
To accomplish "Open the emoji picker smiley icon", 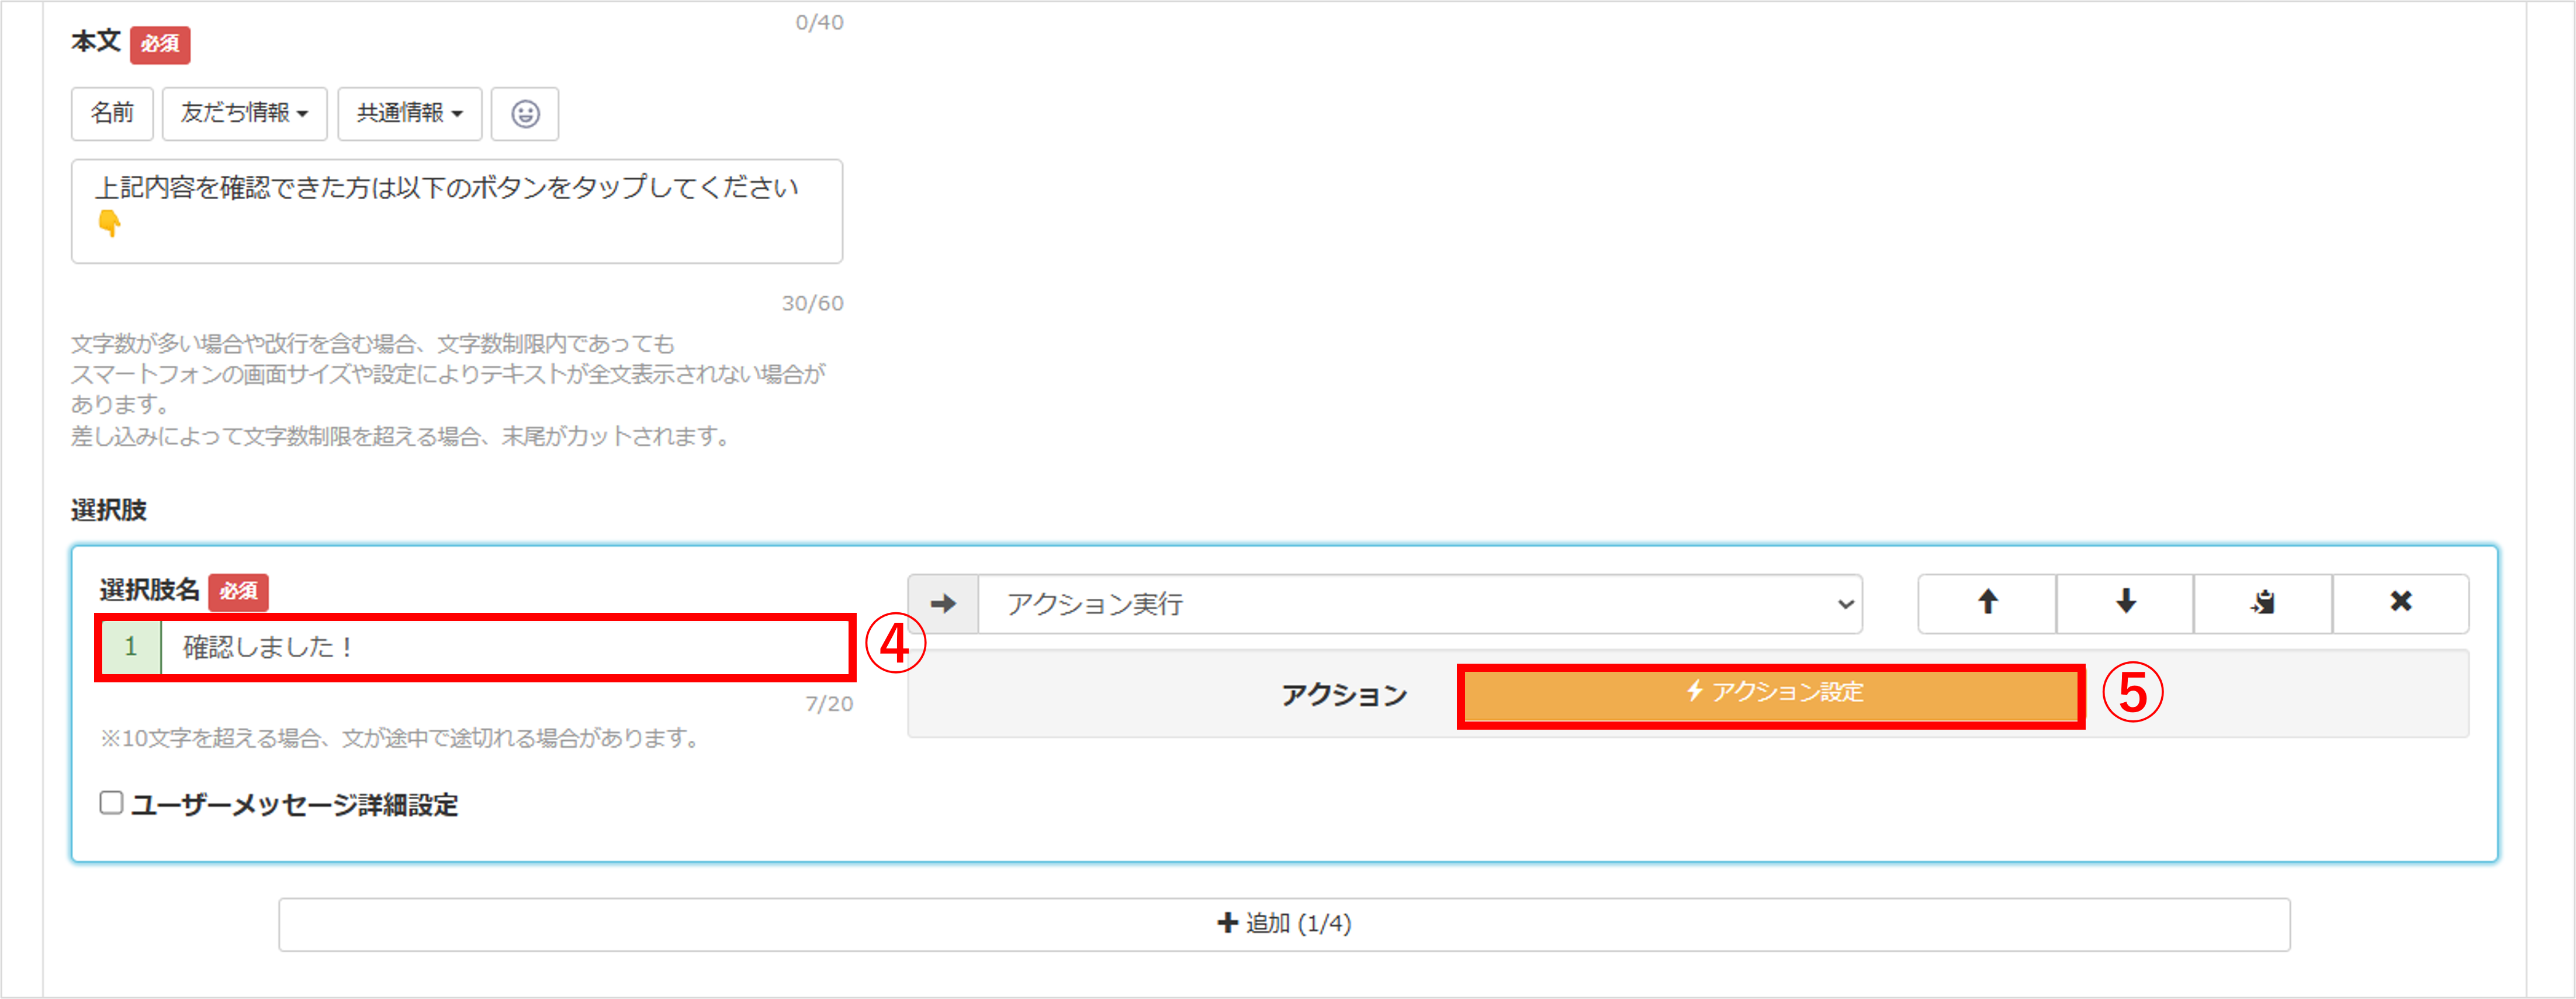I will point(525,114).
